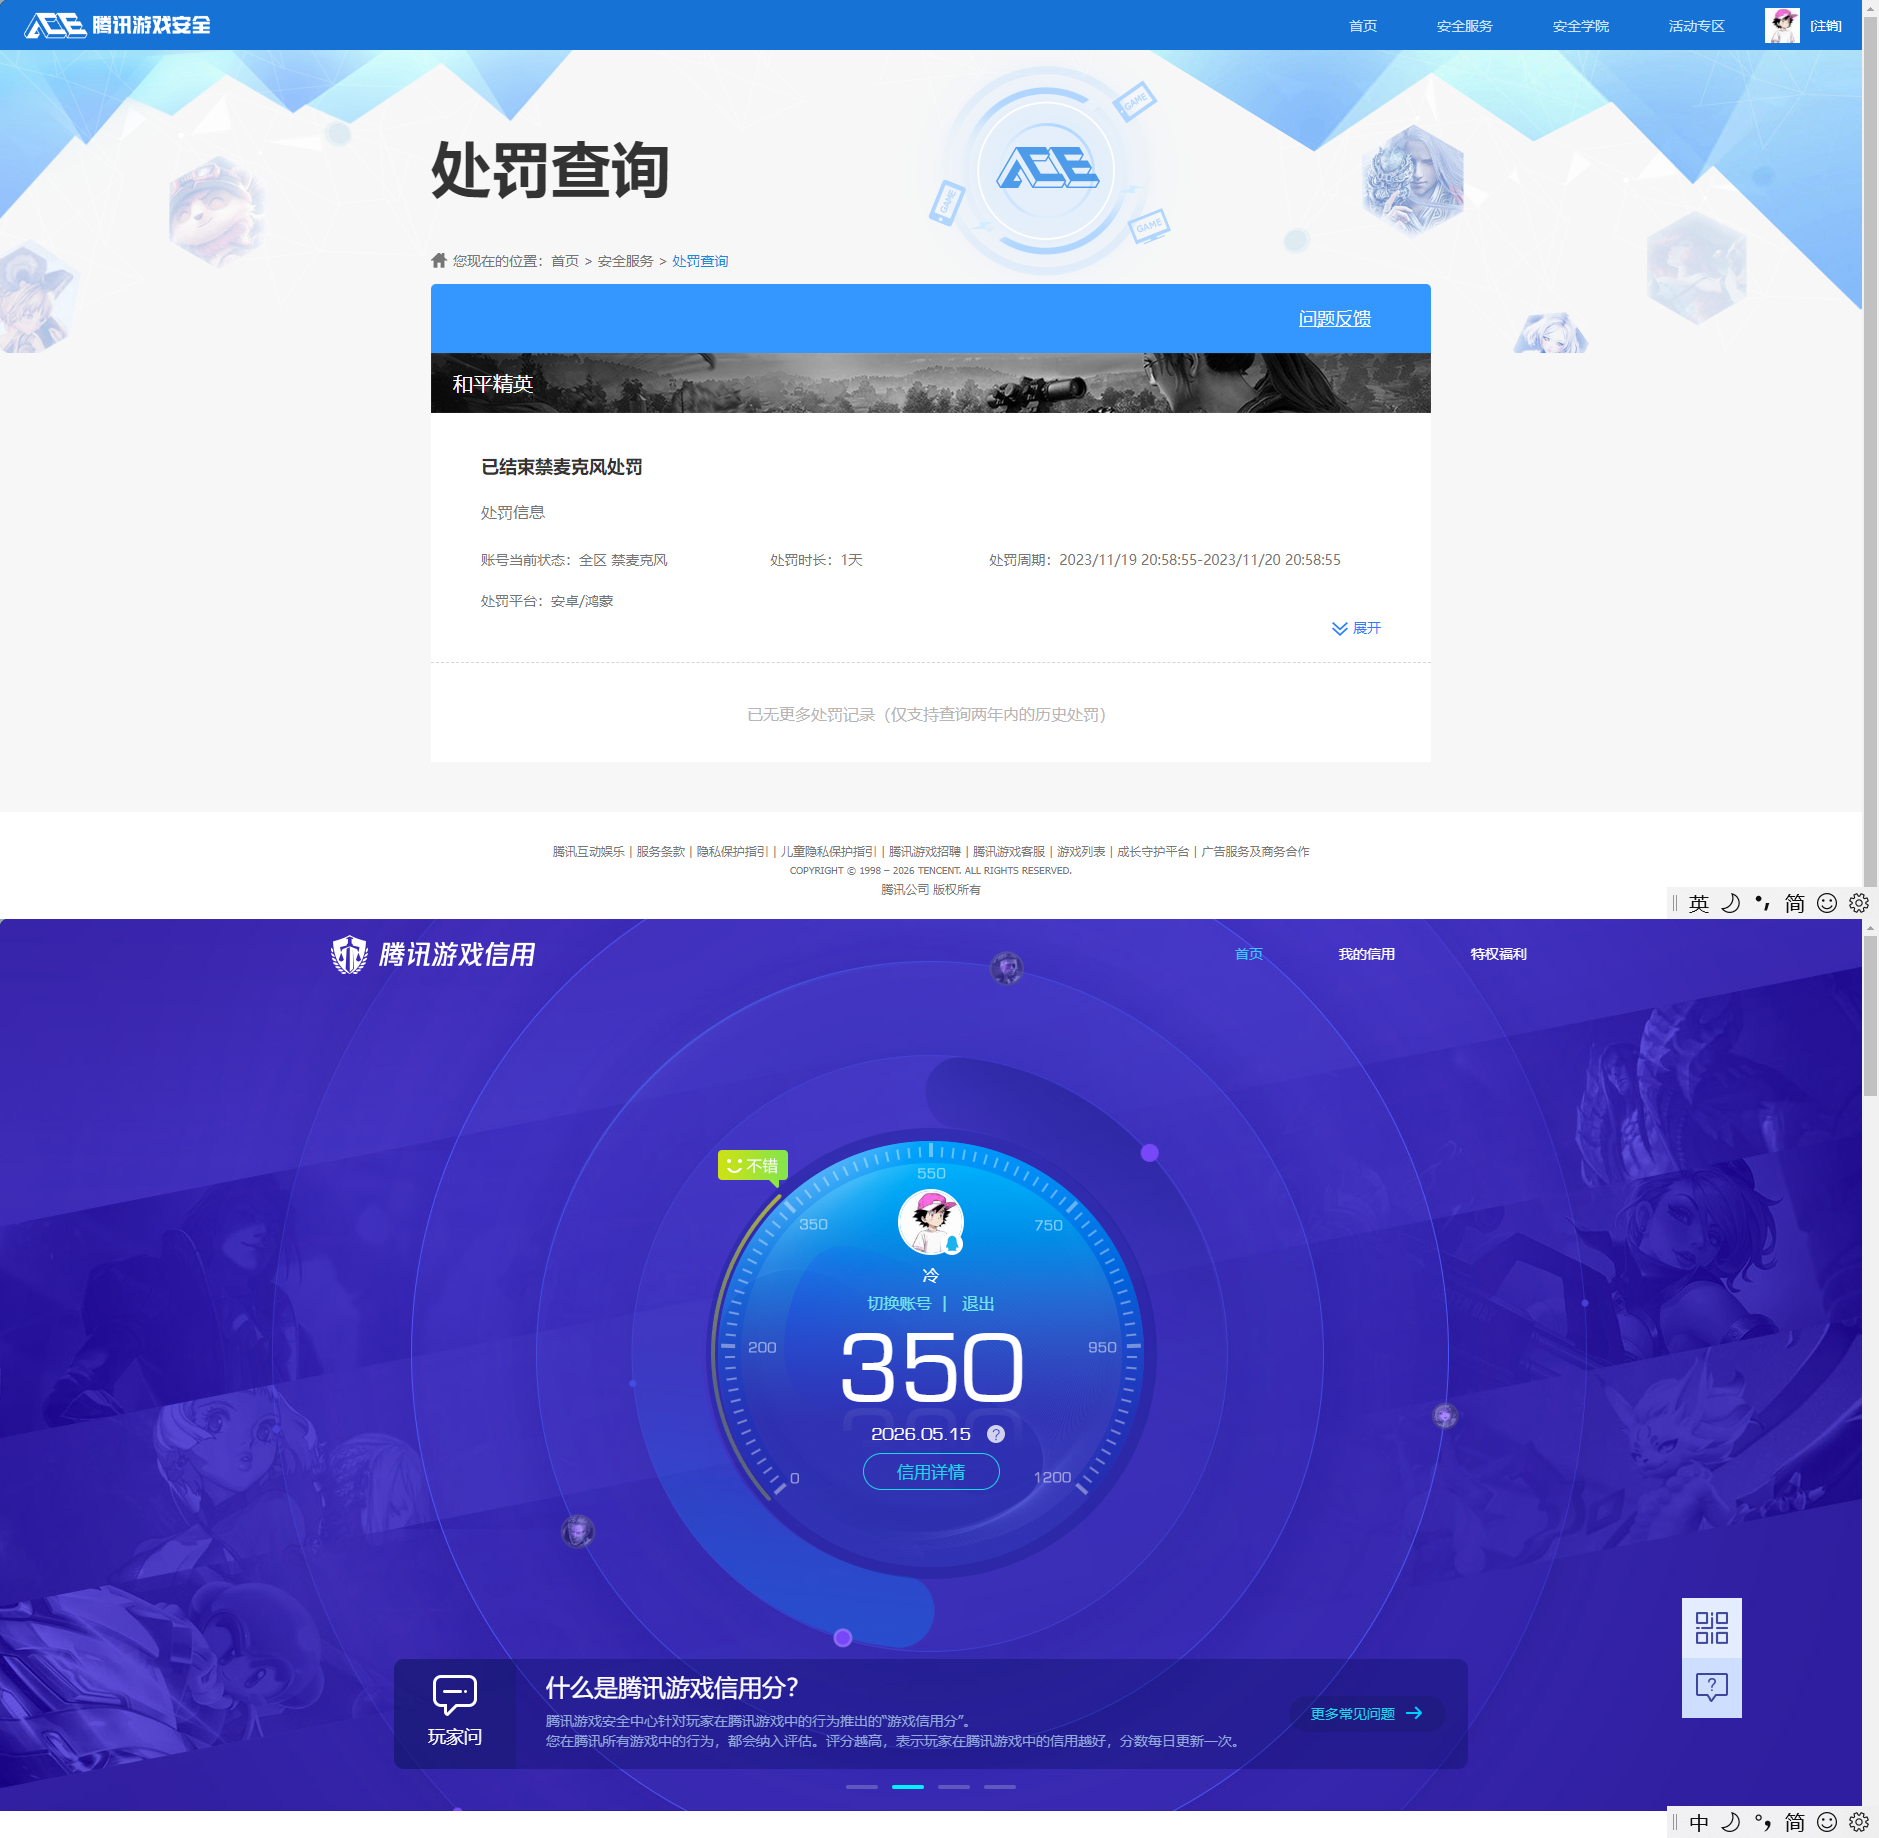Open 腾讯游戏客服 footer link
The height and width of the screenshot is (1838, 1879).
tap(1009, 852)
